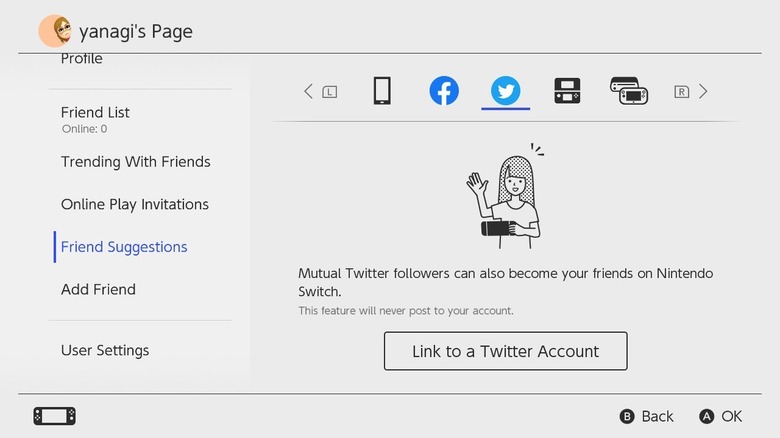Select the Wii U console icon
The height and width of the screenshot is (438, 780).
click(x=629, y=91)
